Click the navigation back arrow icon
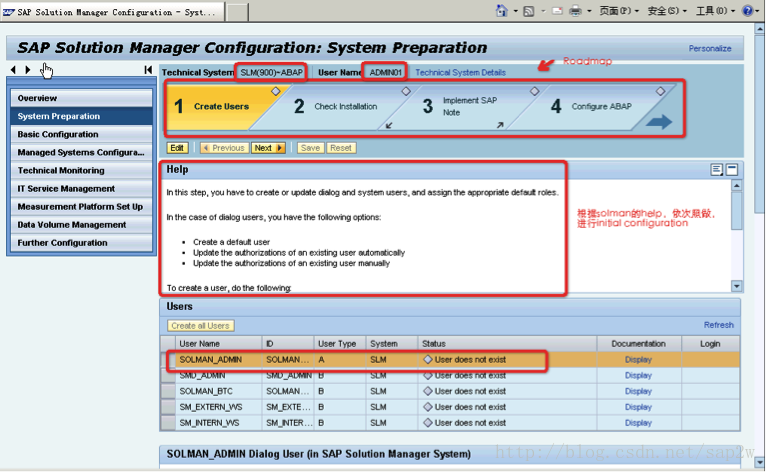Screen dimensions: 766x472 (13, 70)
